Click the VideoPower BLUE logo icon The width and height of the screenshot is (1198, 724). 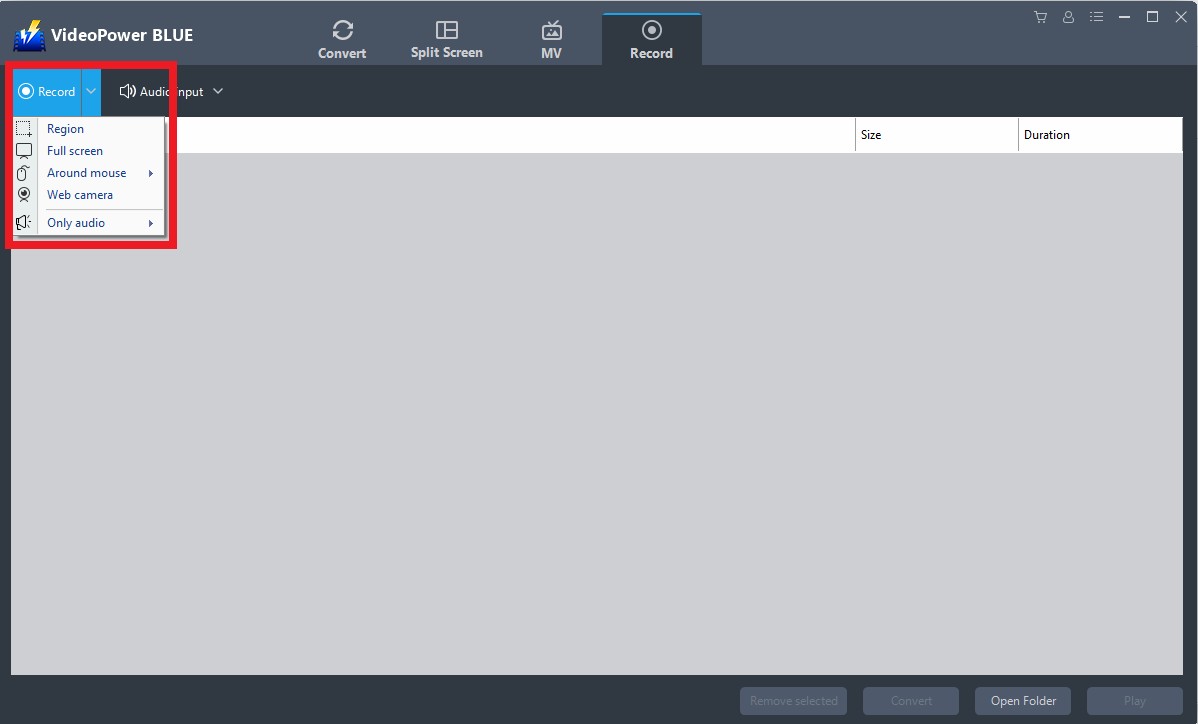(x=29, y=35)
